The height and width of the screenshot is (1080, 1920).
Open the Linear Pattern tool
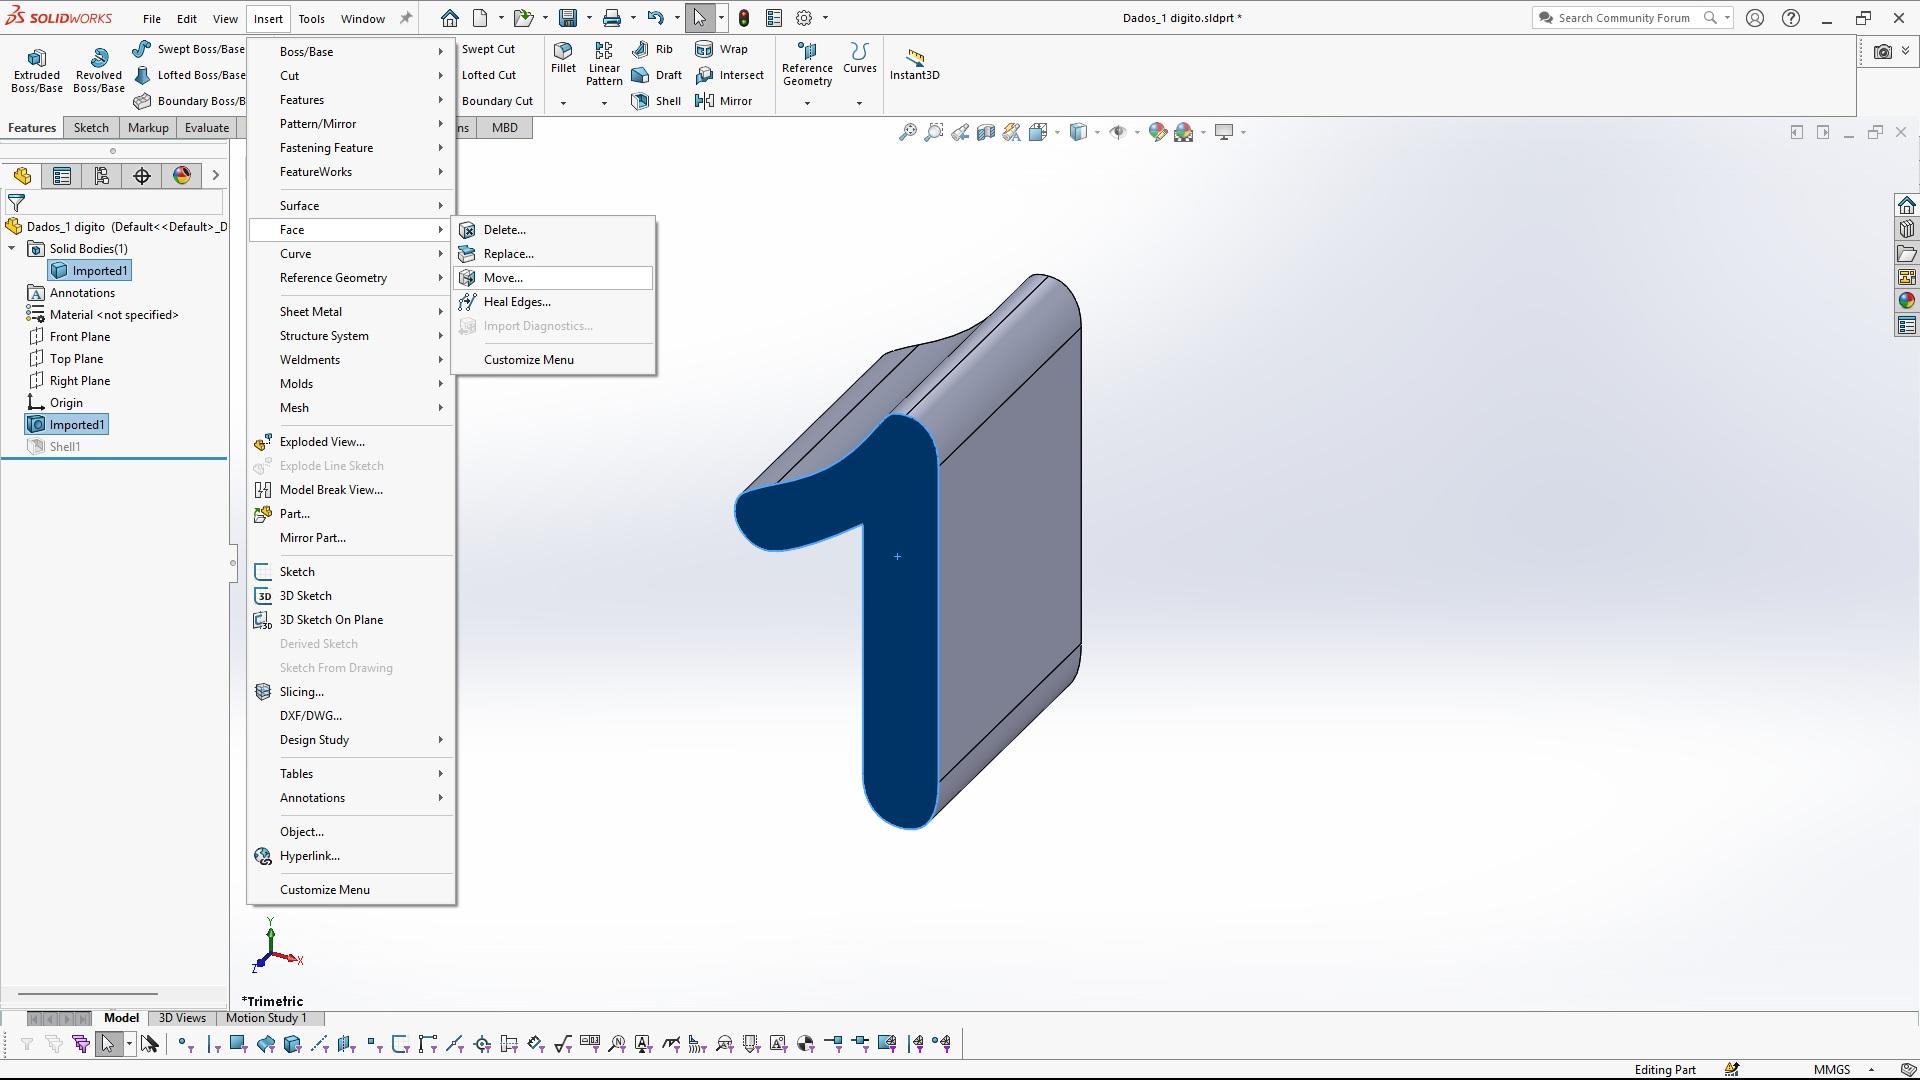604,64
